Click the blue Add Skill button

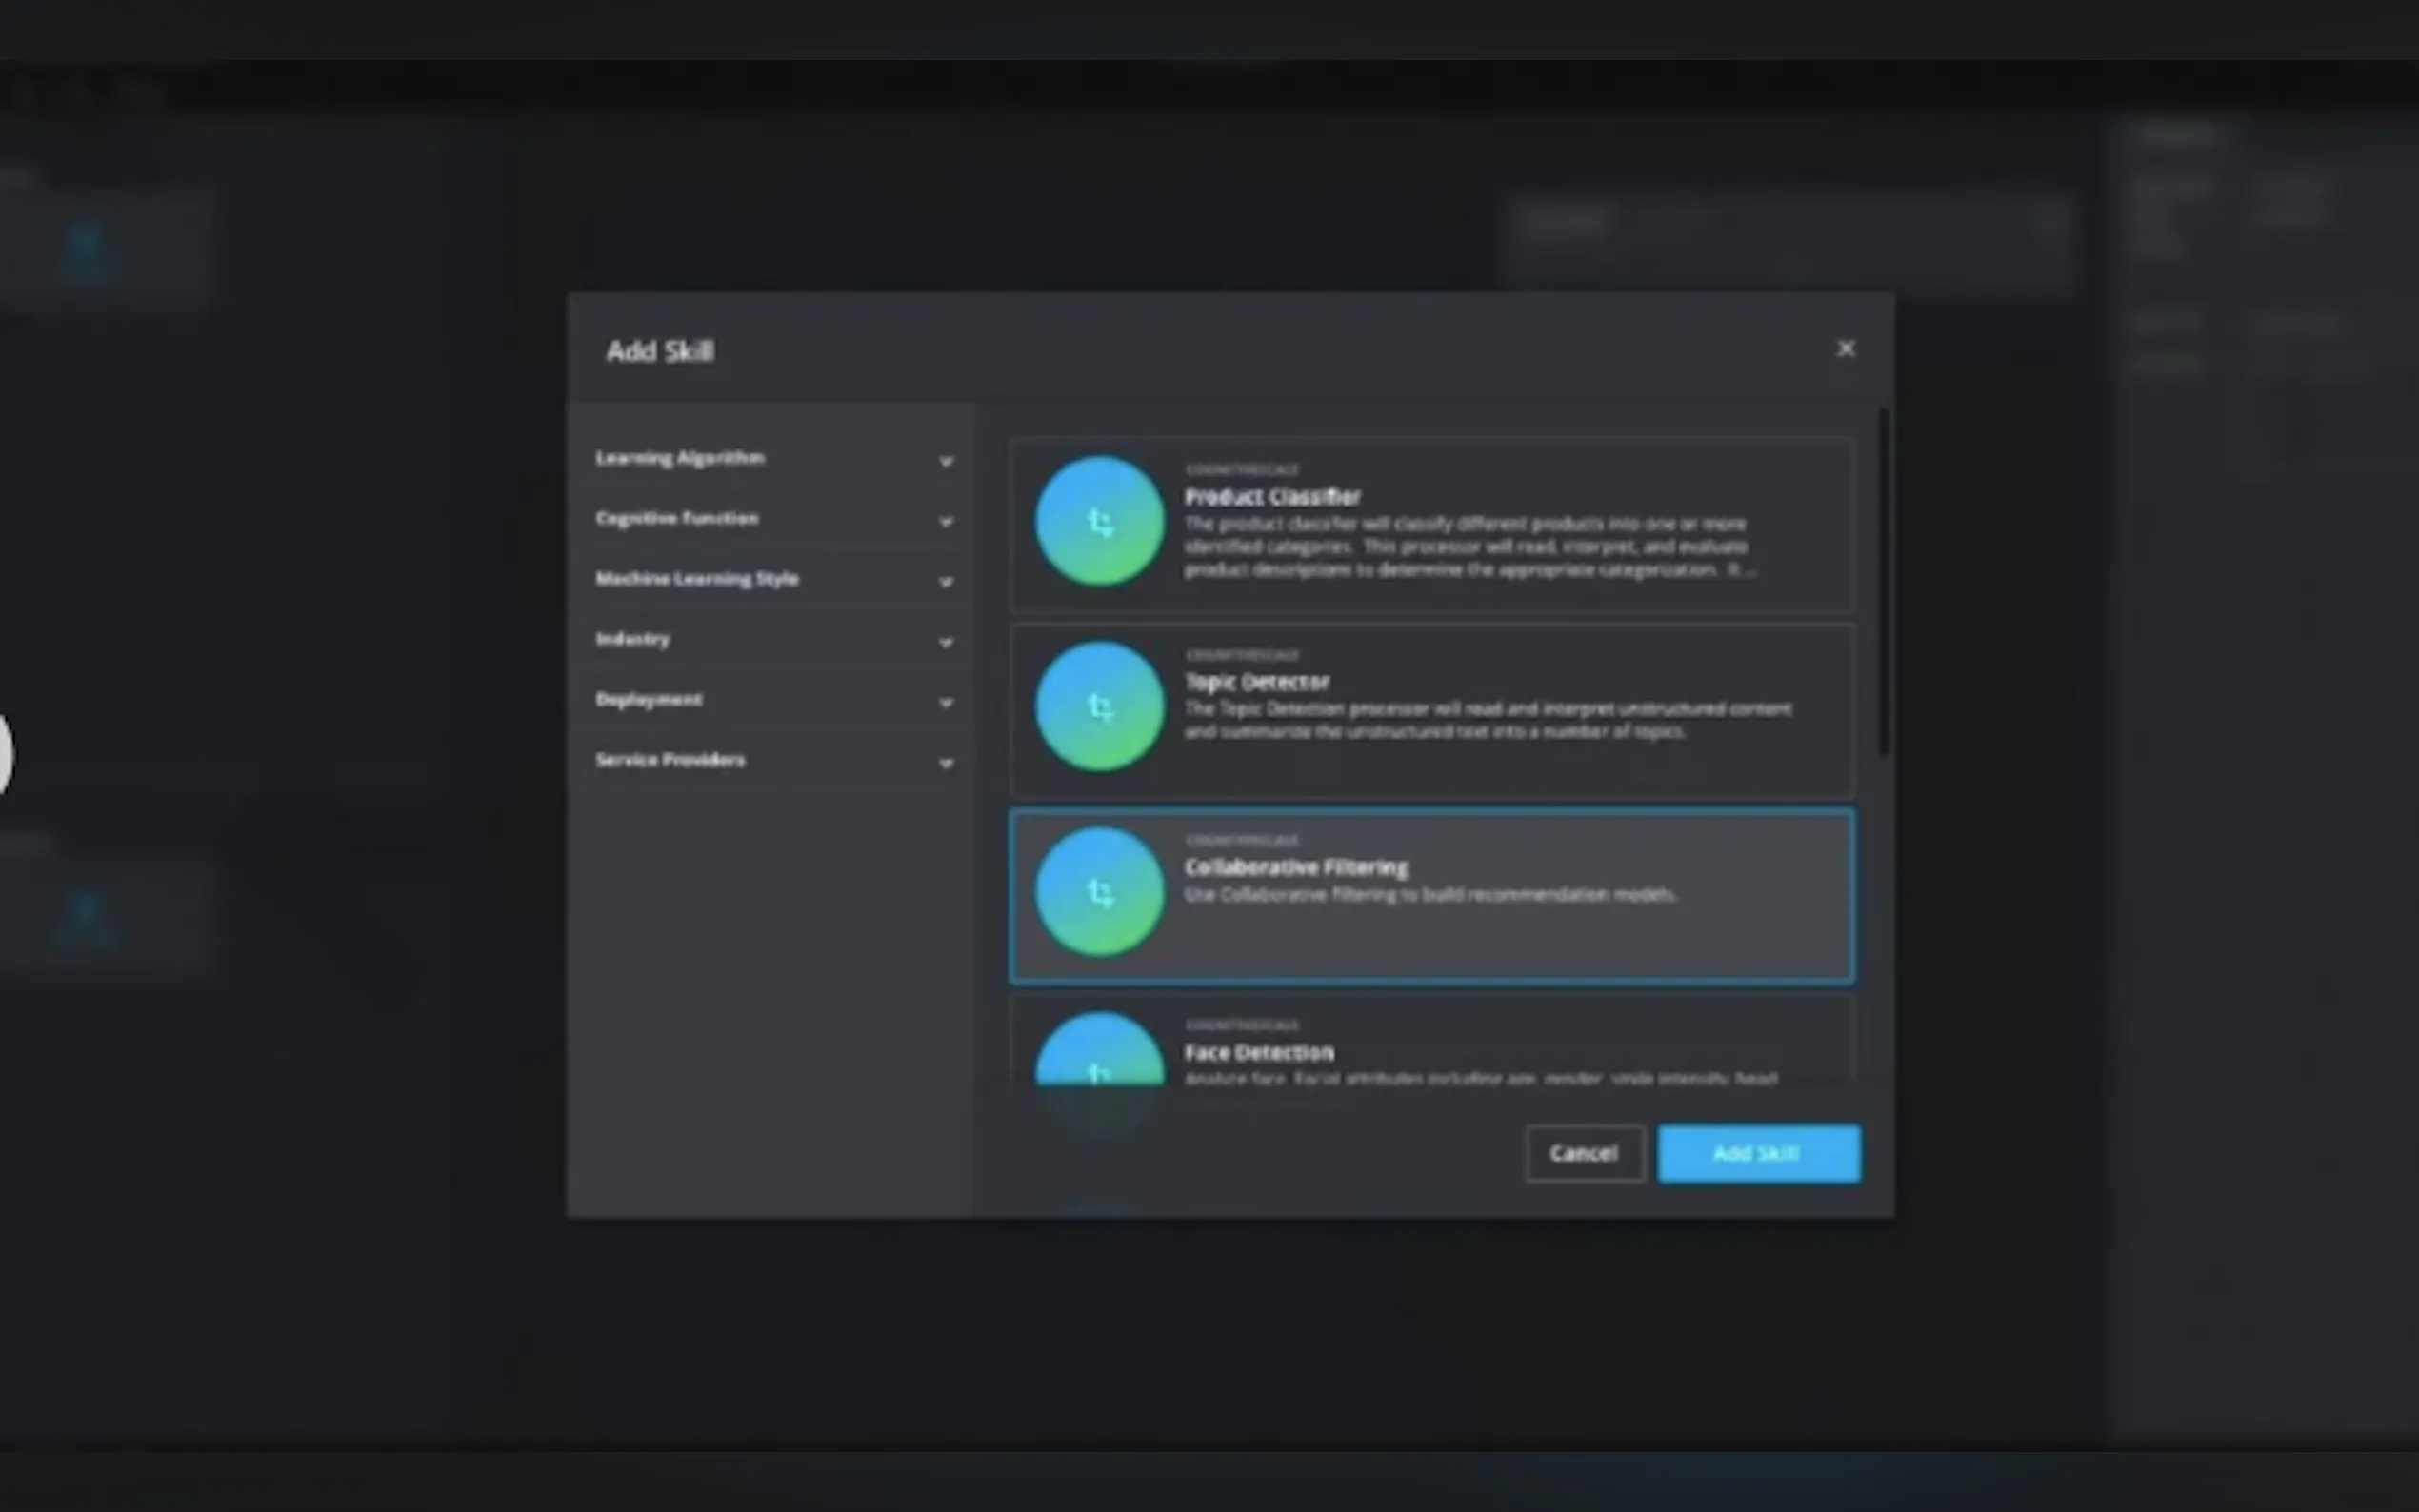coord(1758,1153)
